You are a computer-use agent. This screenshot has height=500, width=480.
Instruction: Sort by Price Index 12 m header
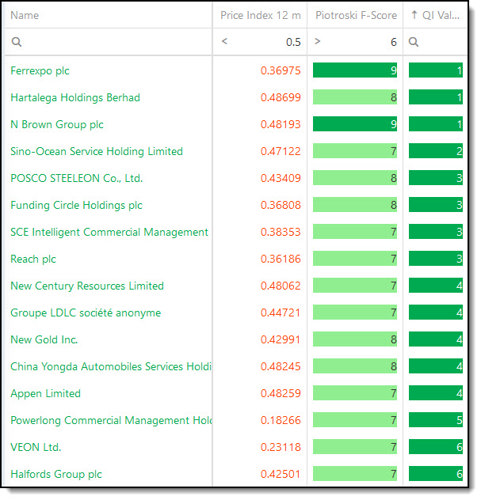(260, 15)
